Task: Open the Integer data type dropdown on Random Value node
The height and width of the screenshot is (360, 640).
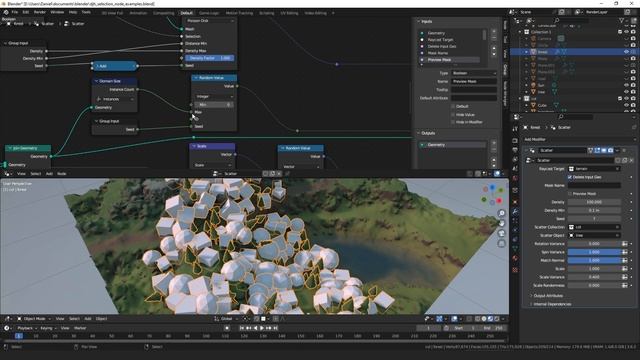Action: click(214, 97)
